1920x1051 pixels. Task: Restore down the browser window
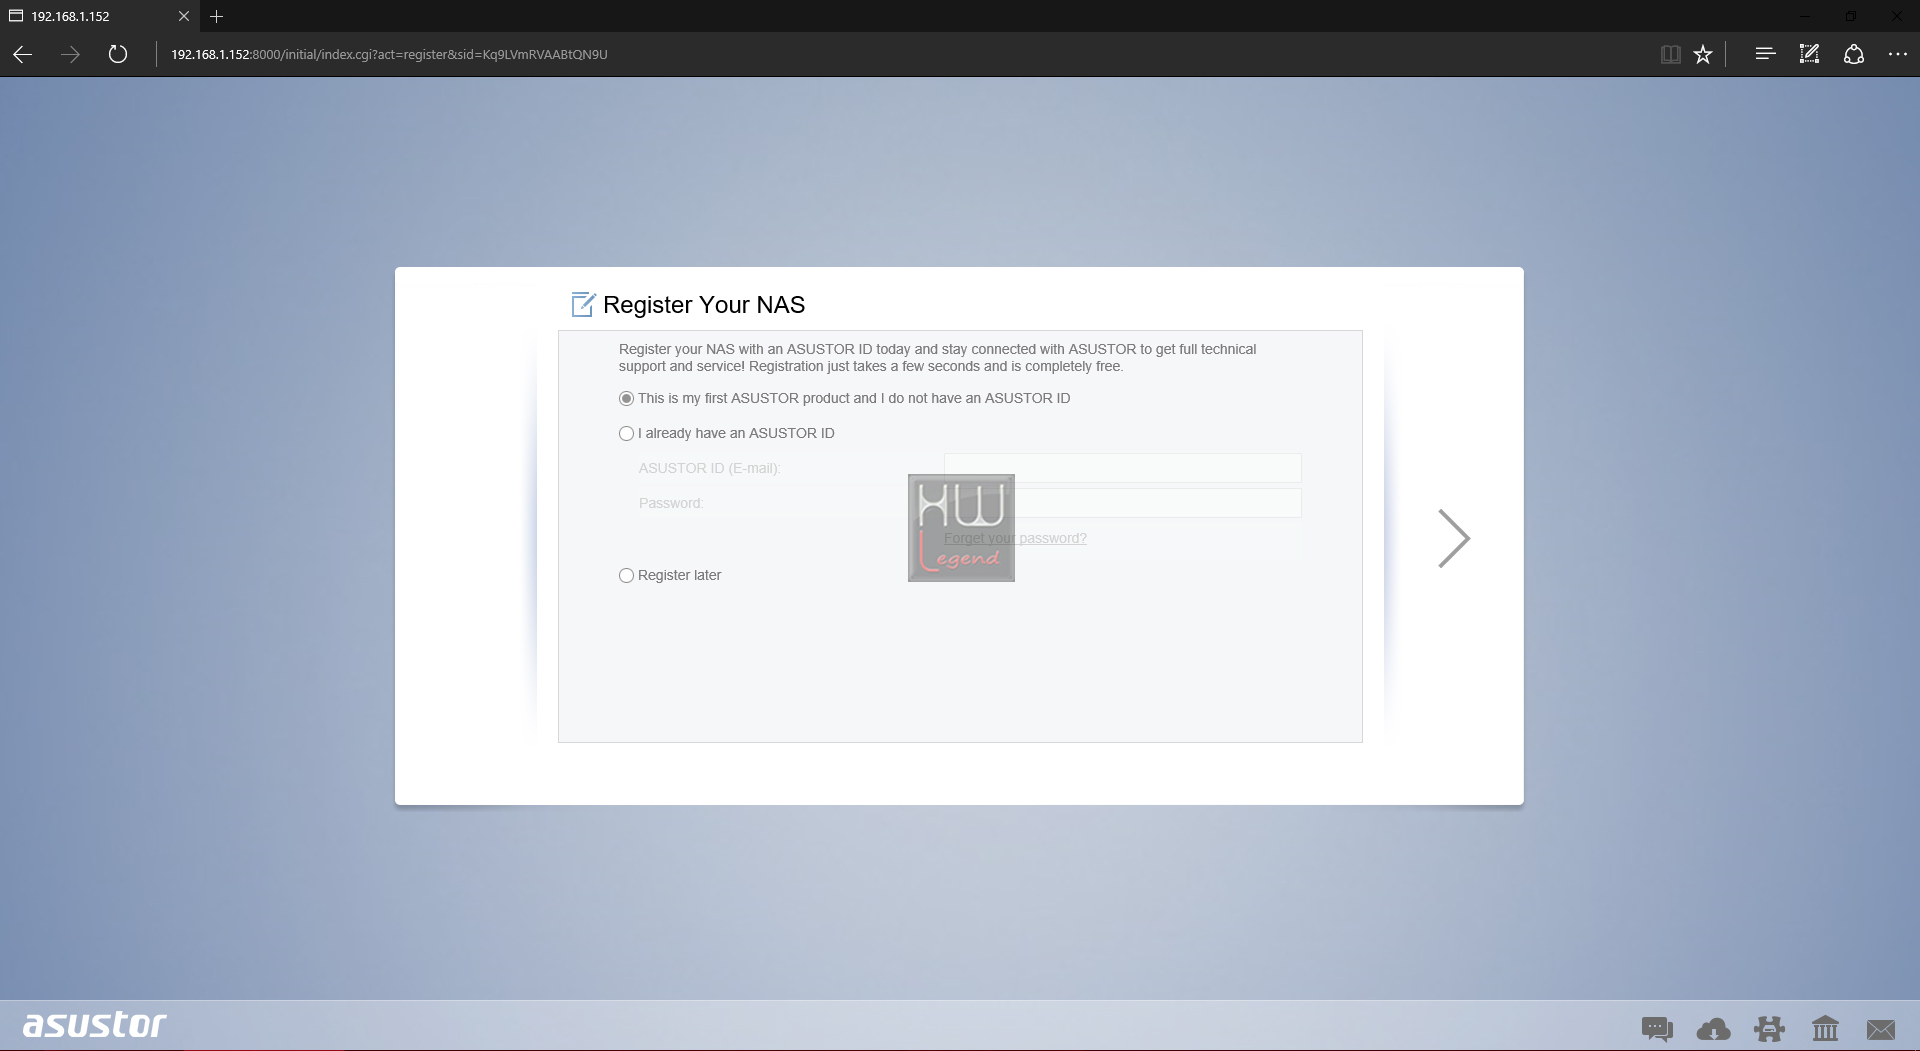coord(1851,16)
